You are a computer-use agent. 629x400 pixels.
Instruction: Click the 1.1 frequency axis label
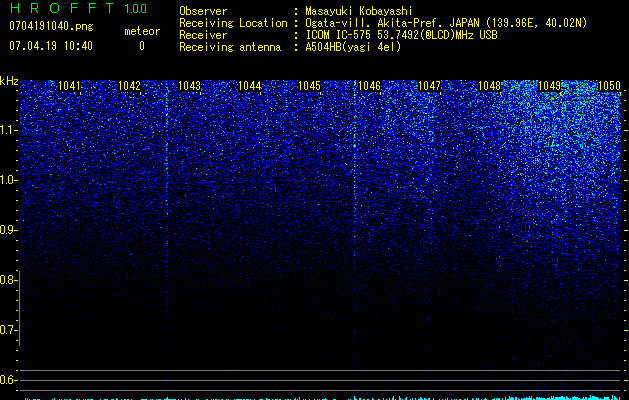click(7, 130)
